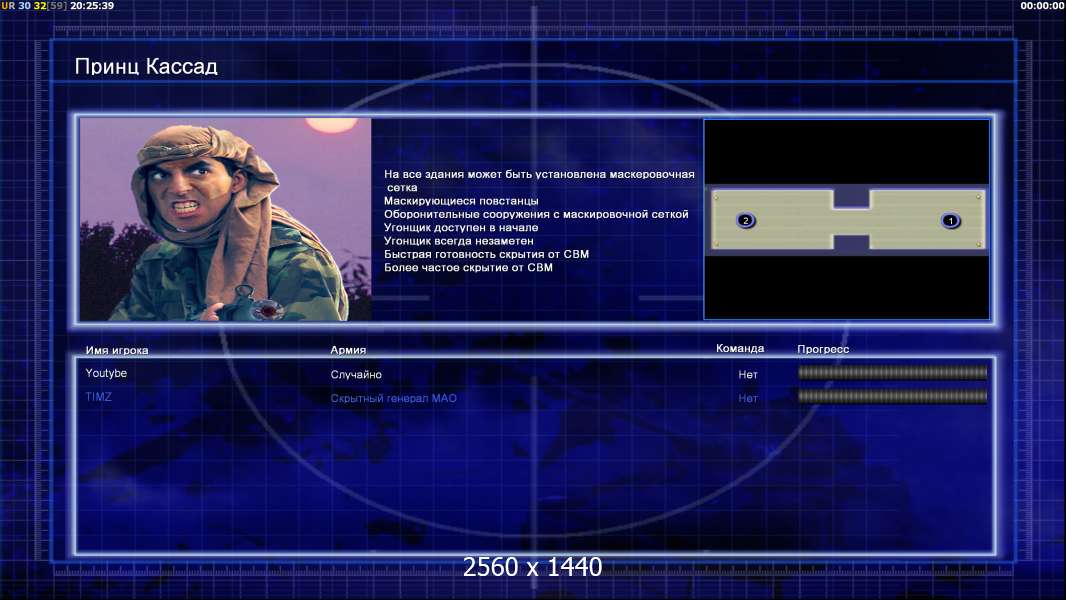Click the line 'Более частое скрытие от СВМ'
The width and height of the screenshot is (1066, 600).
click(x=468, y=267)
